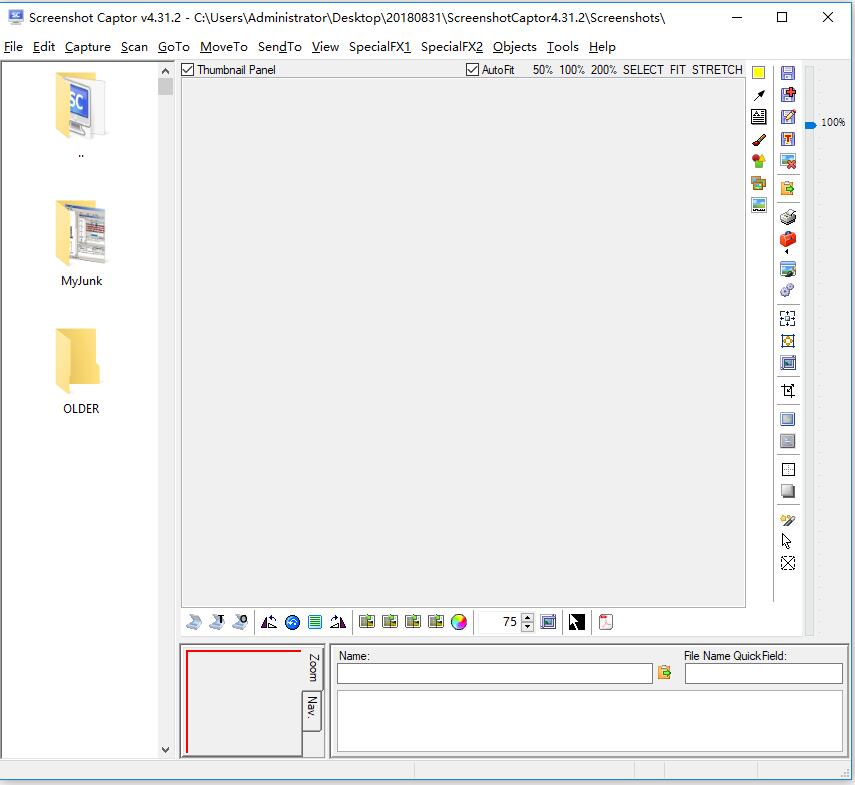Select the paintbrush tool

coord(758,140)
